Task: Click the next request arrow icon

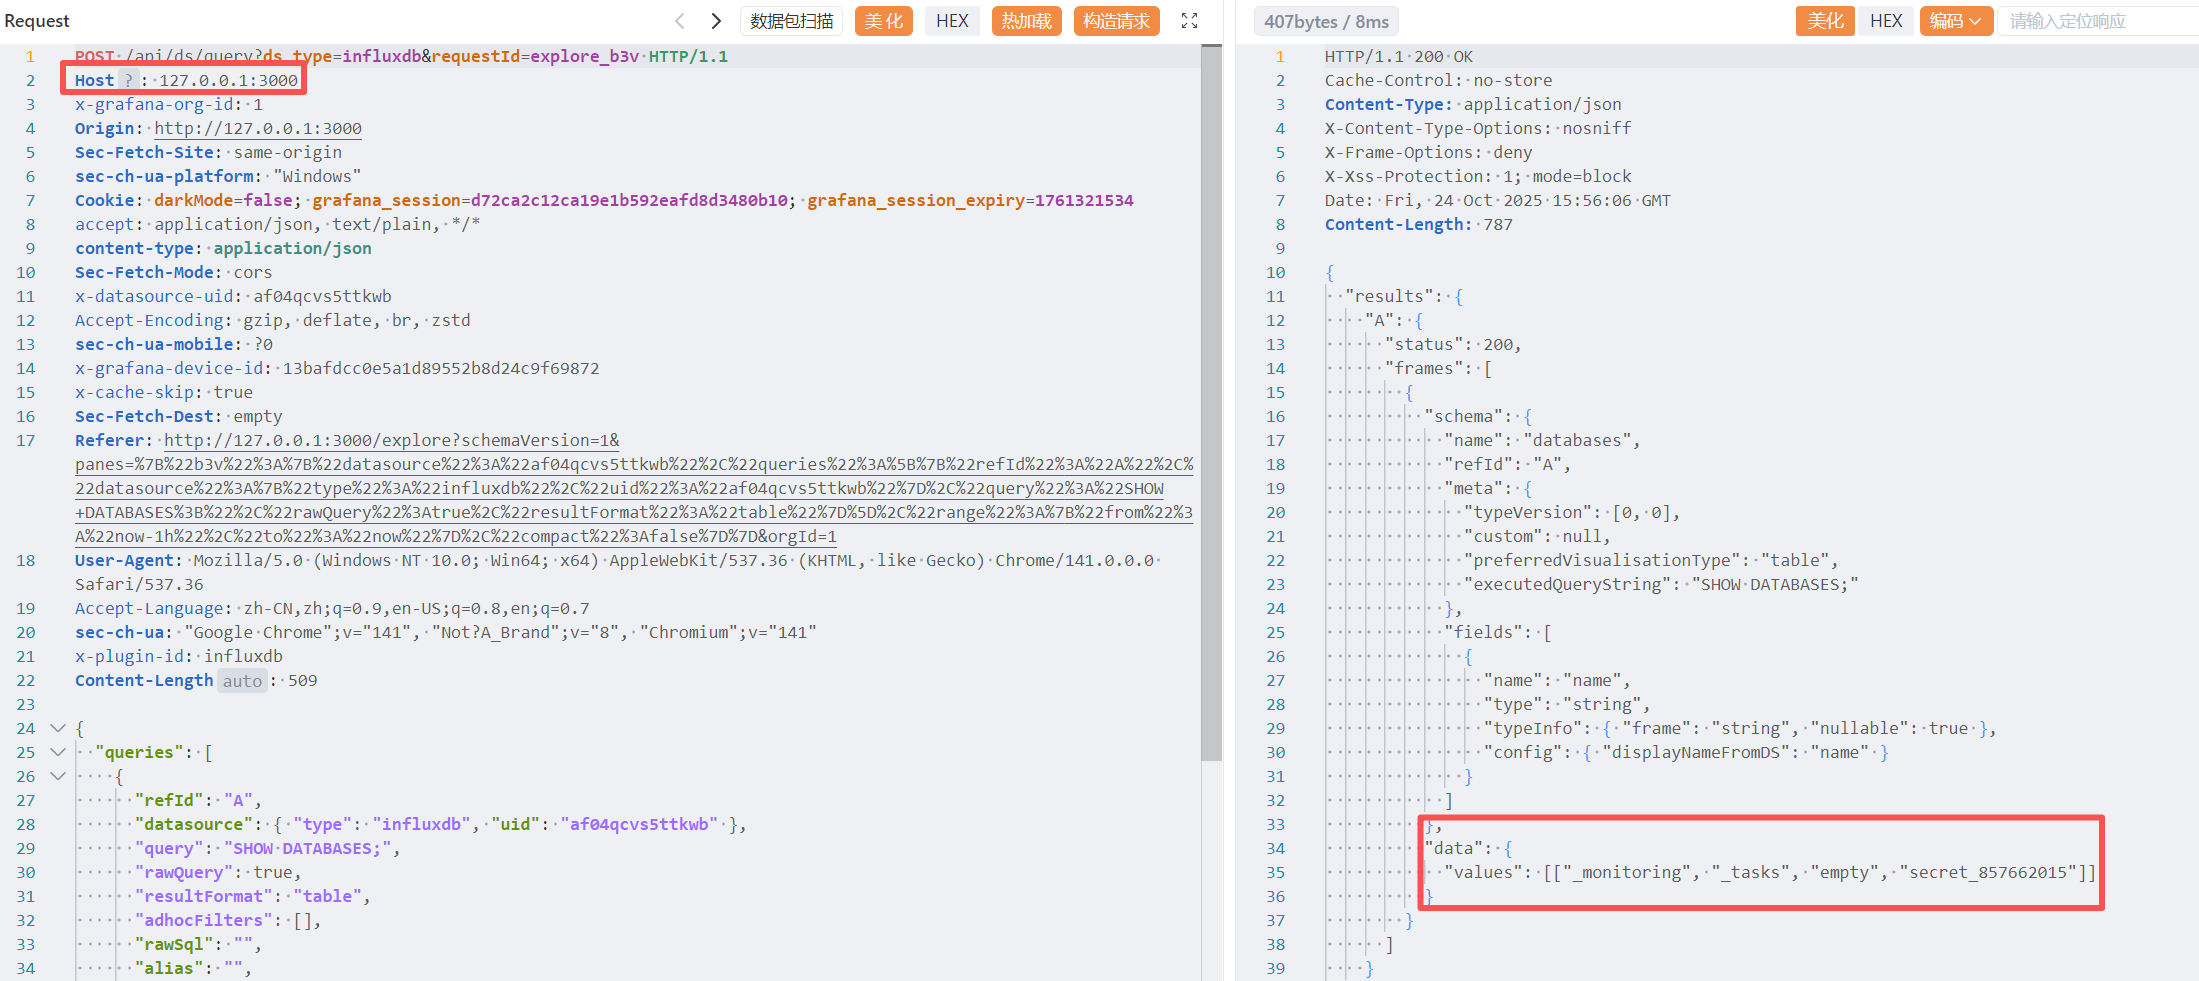Action: point(716,21)
